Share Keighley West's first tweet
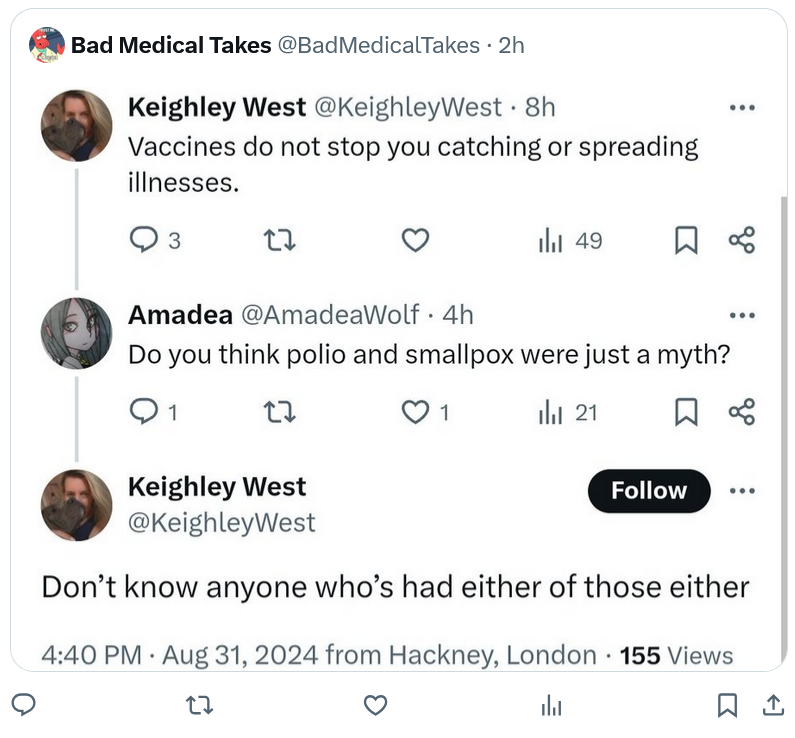This screenshot has height=738, width=795. coord(742,240)
